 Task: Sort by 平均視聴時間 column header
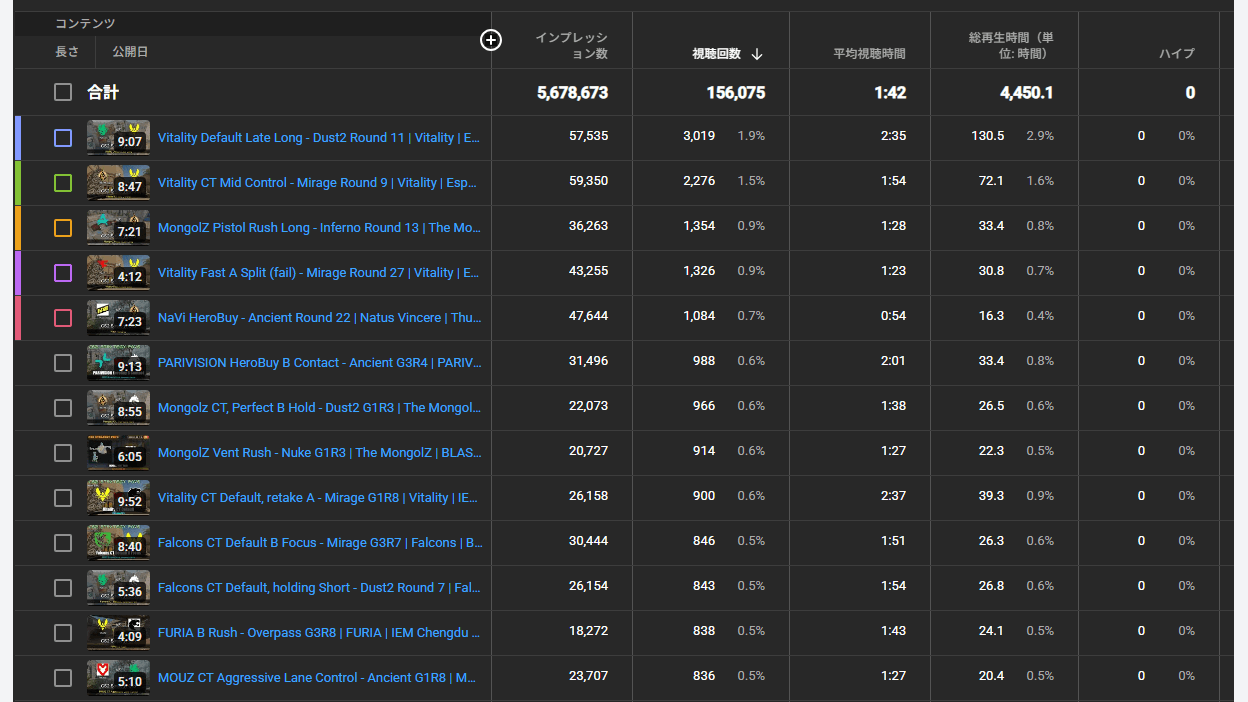869,54
